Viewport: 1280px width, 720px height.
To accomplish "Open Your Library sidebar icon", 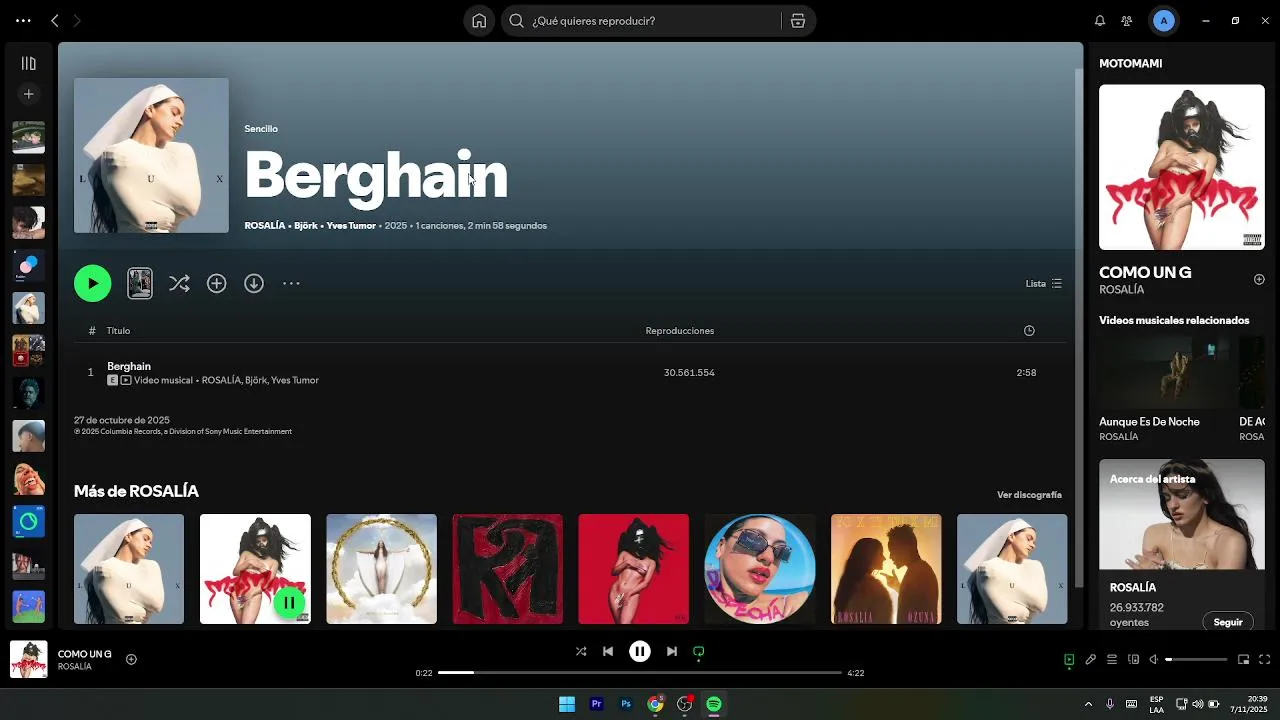I will [28, 63].
